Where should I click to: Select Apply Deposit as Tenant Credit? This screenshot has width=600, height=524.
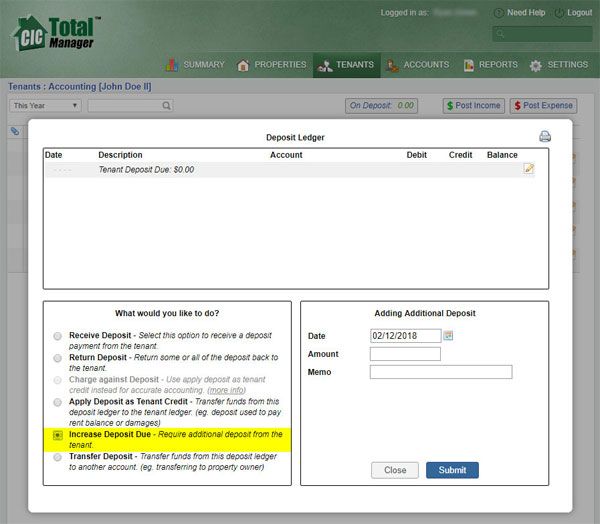click(x=57, y=402)
